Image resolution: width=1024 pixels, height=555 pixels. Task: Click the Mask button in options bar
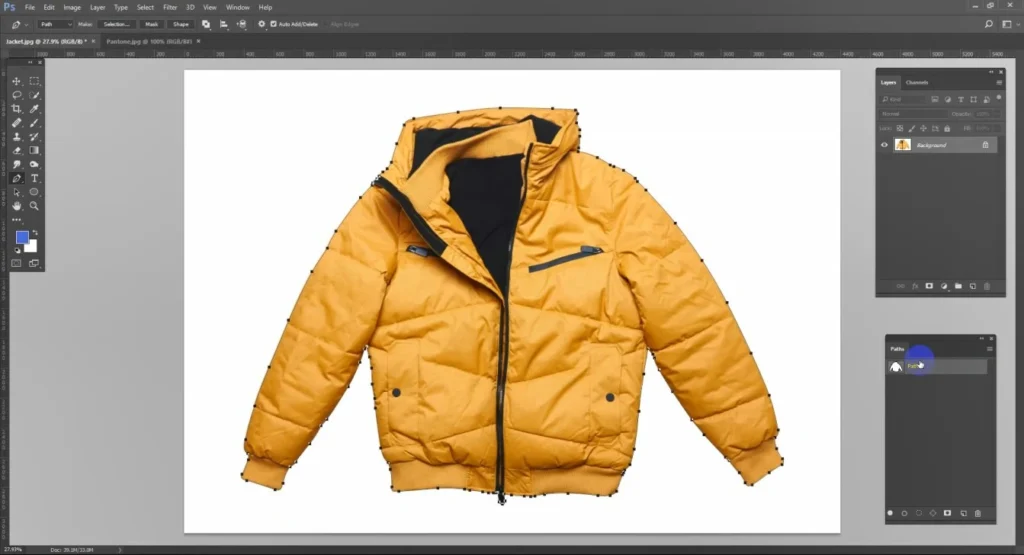pos(152,24)
